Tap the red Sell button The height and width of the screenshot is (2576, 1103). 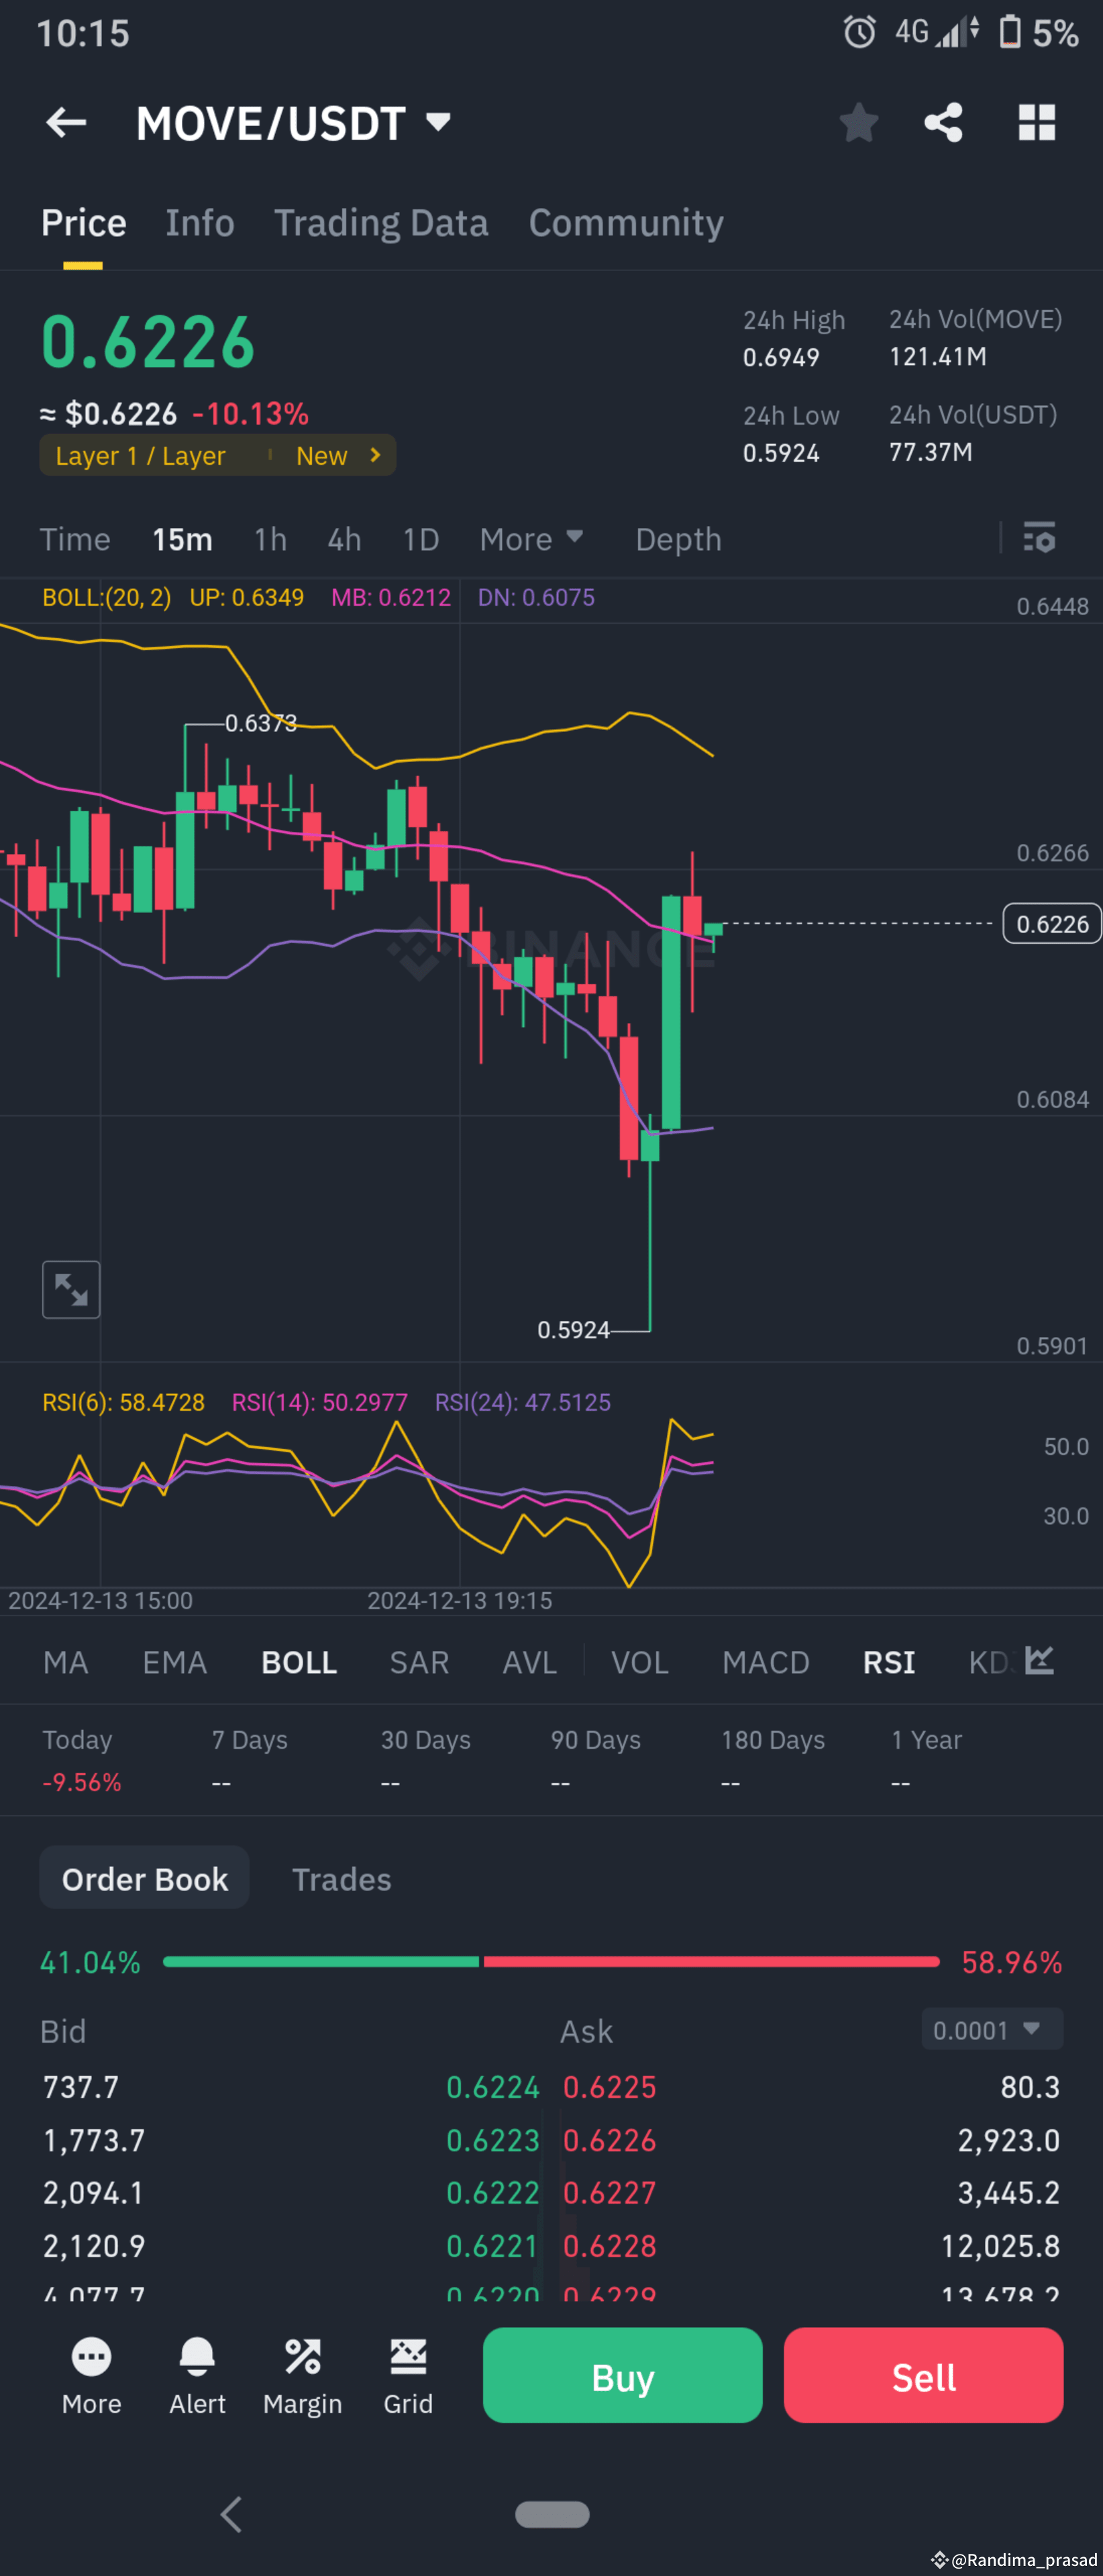923,2375
